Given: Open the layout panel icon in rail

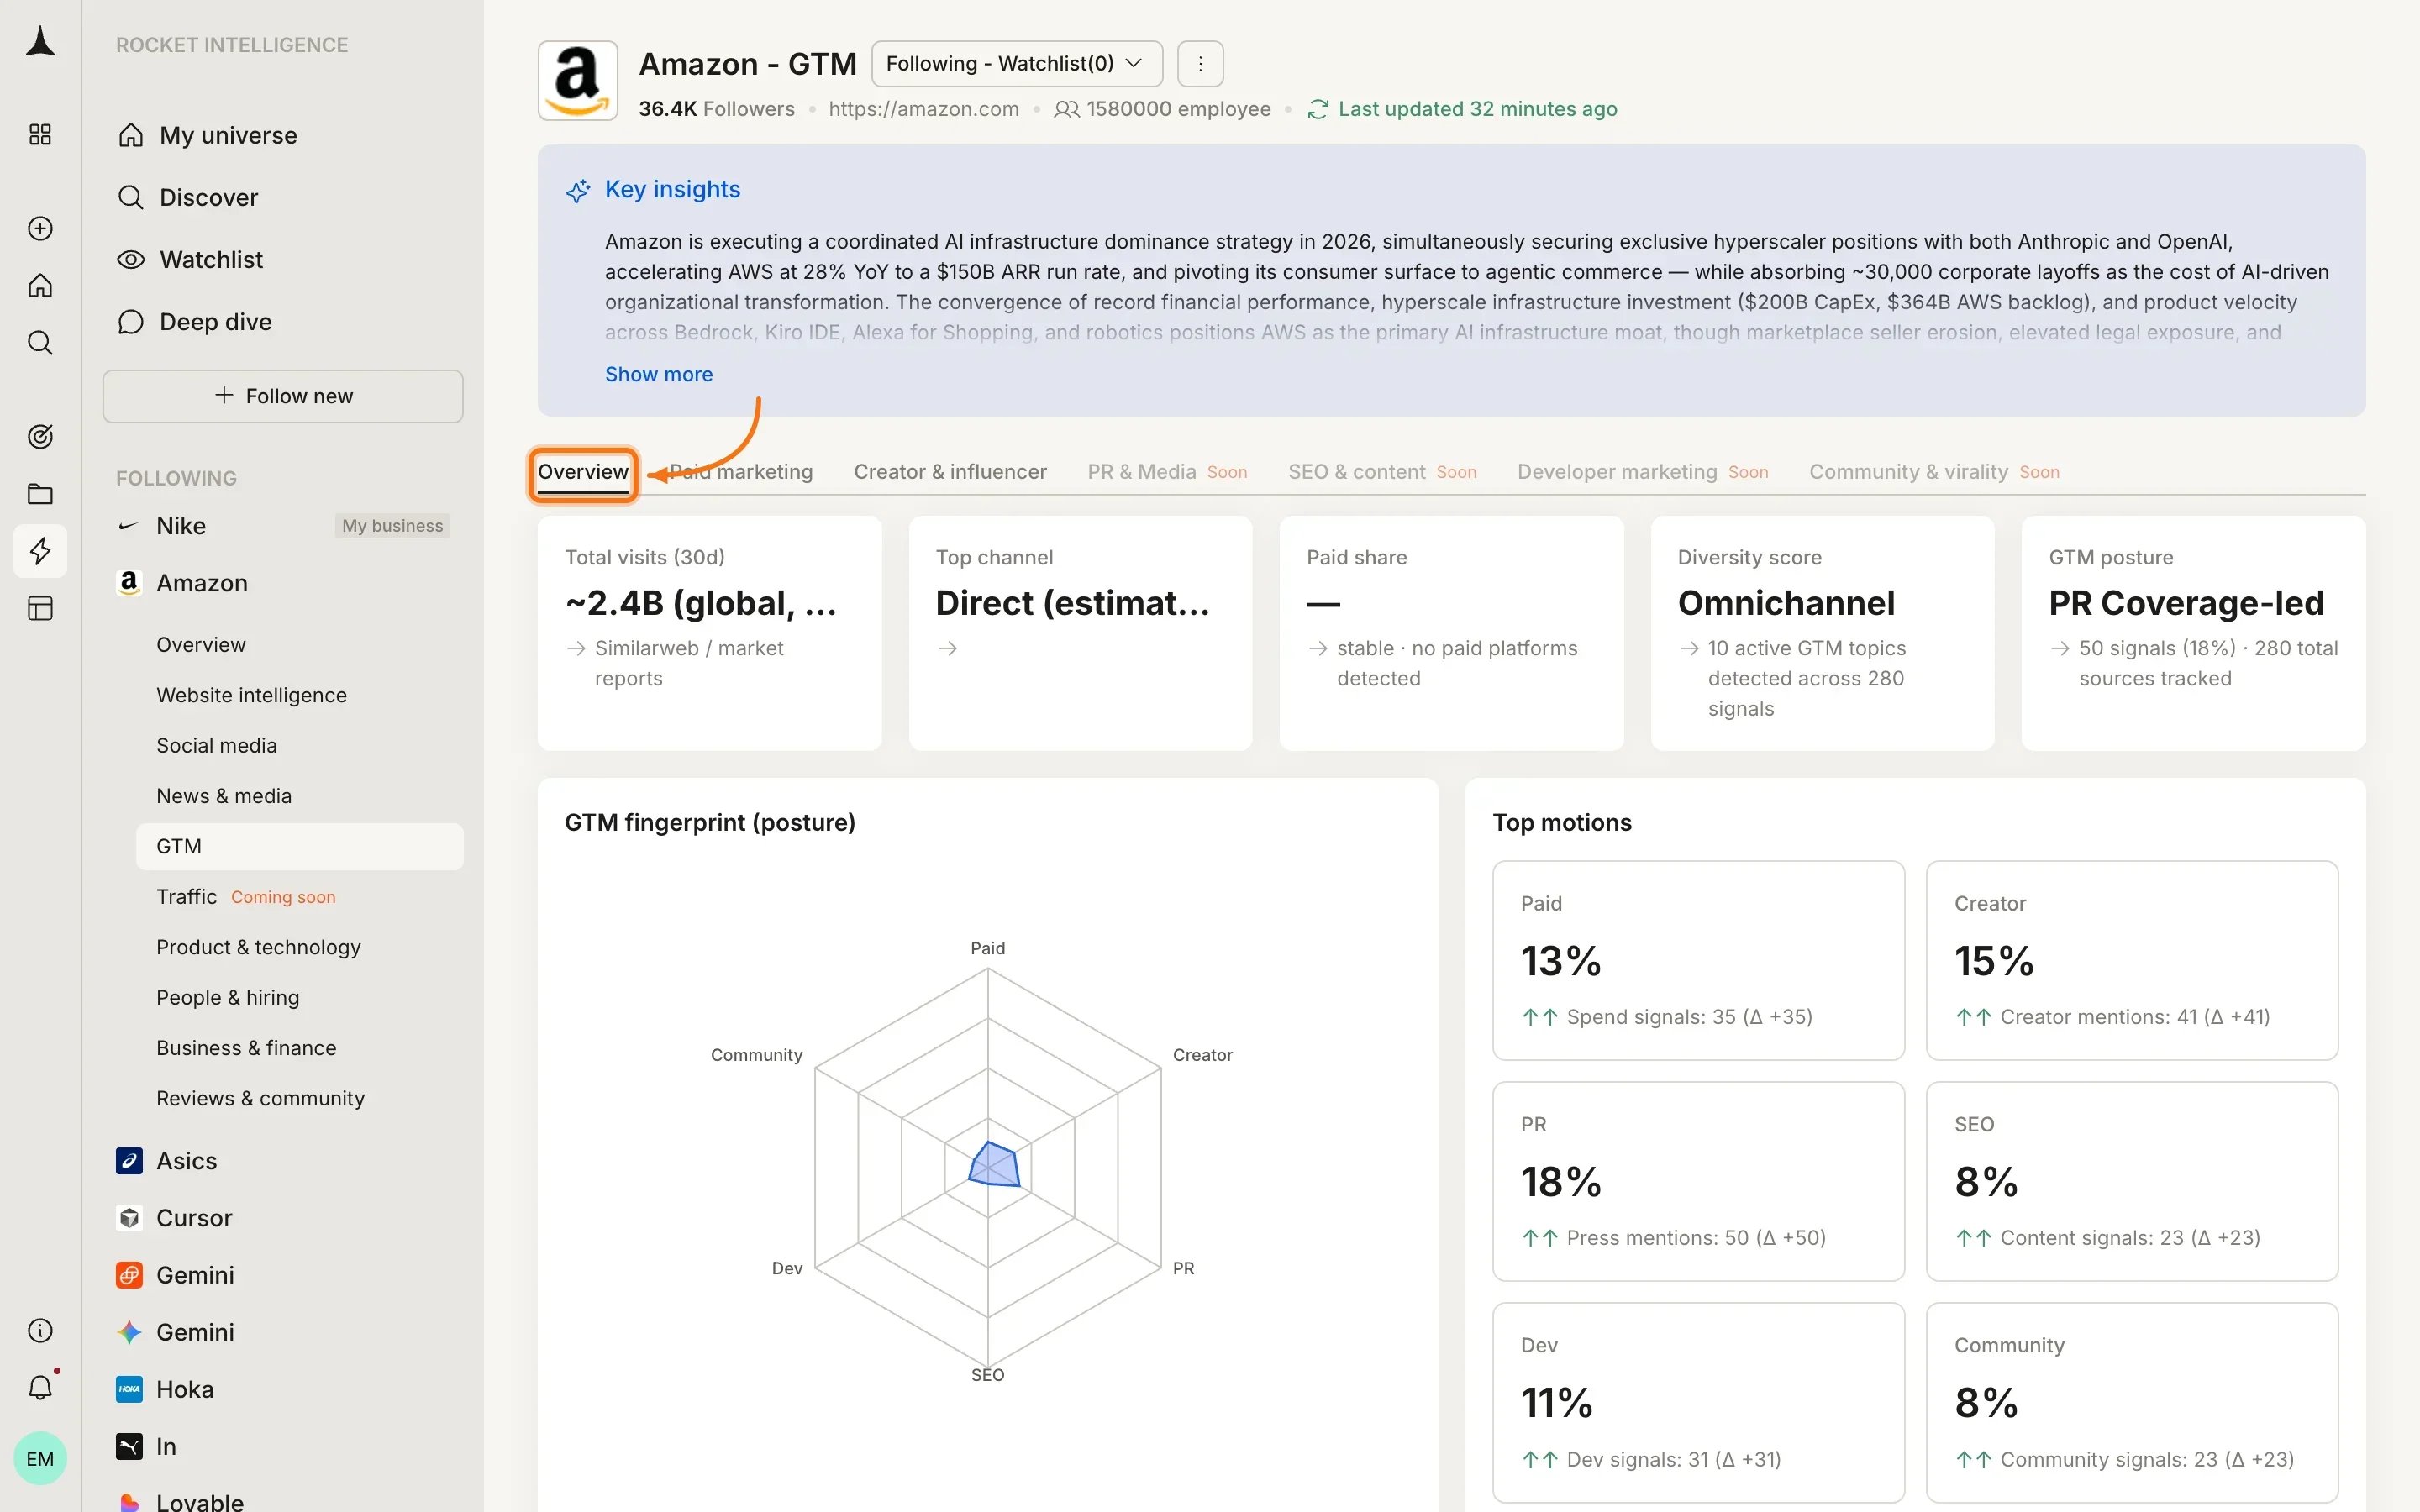Looking at the screenshot, I should pyautogui.click(x=40, y=608).
